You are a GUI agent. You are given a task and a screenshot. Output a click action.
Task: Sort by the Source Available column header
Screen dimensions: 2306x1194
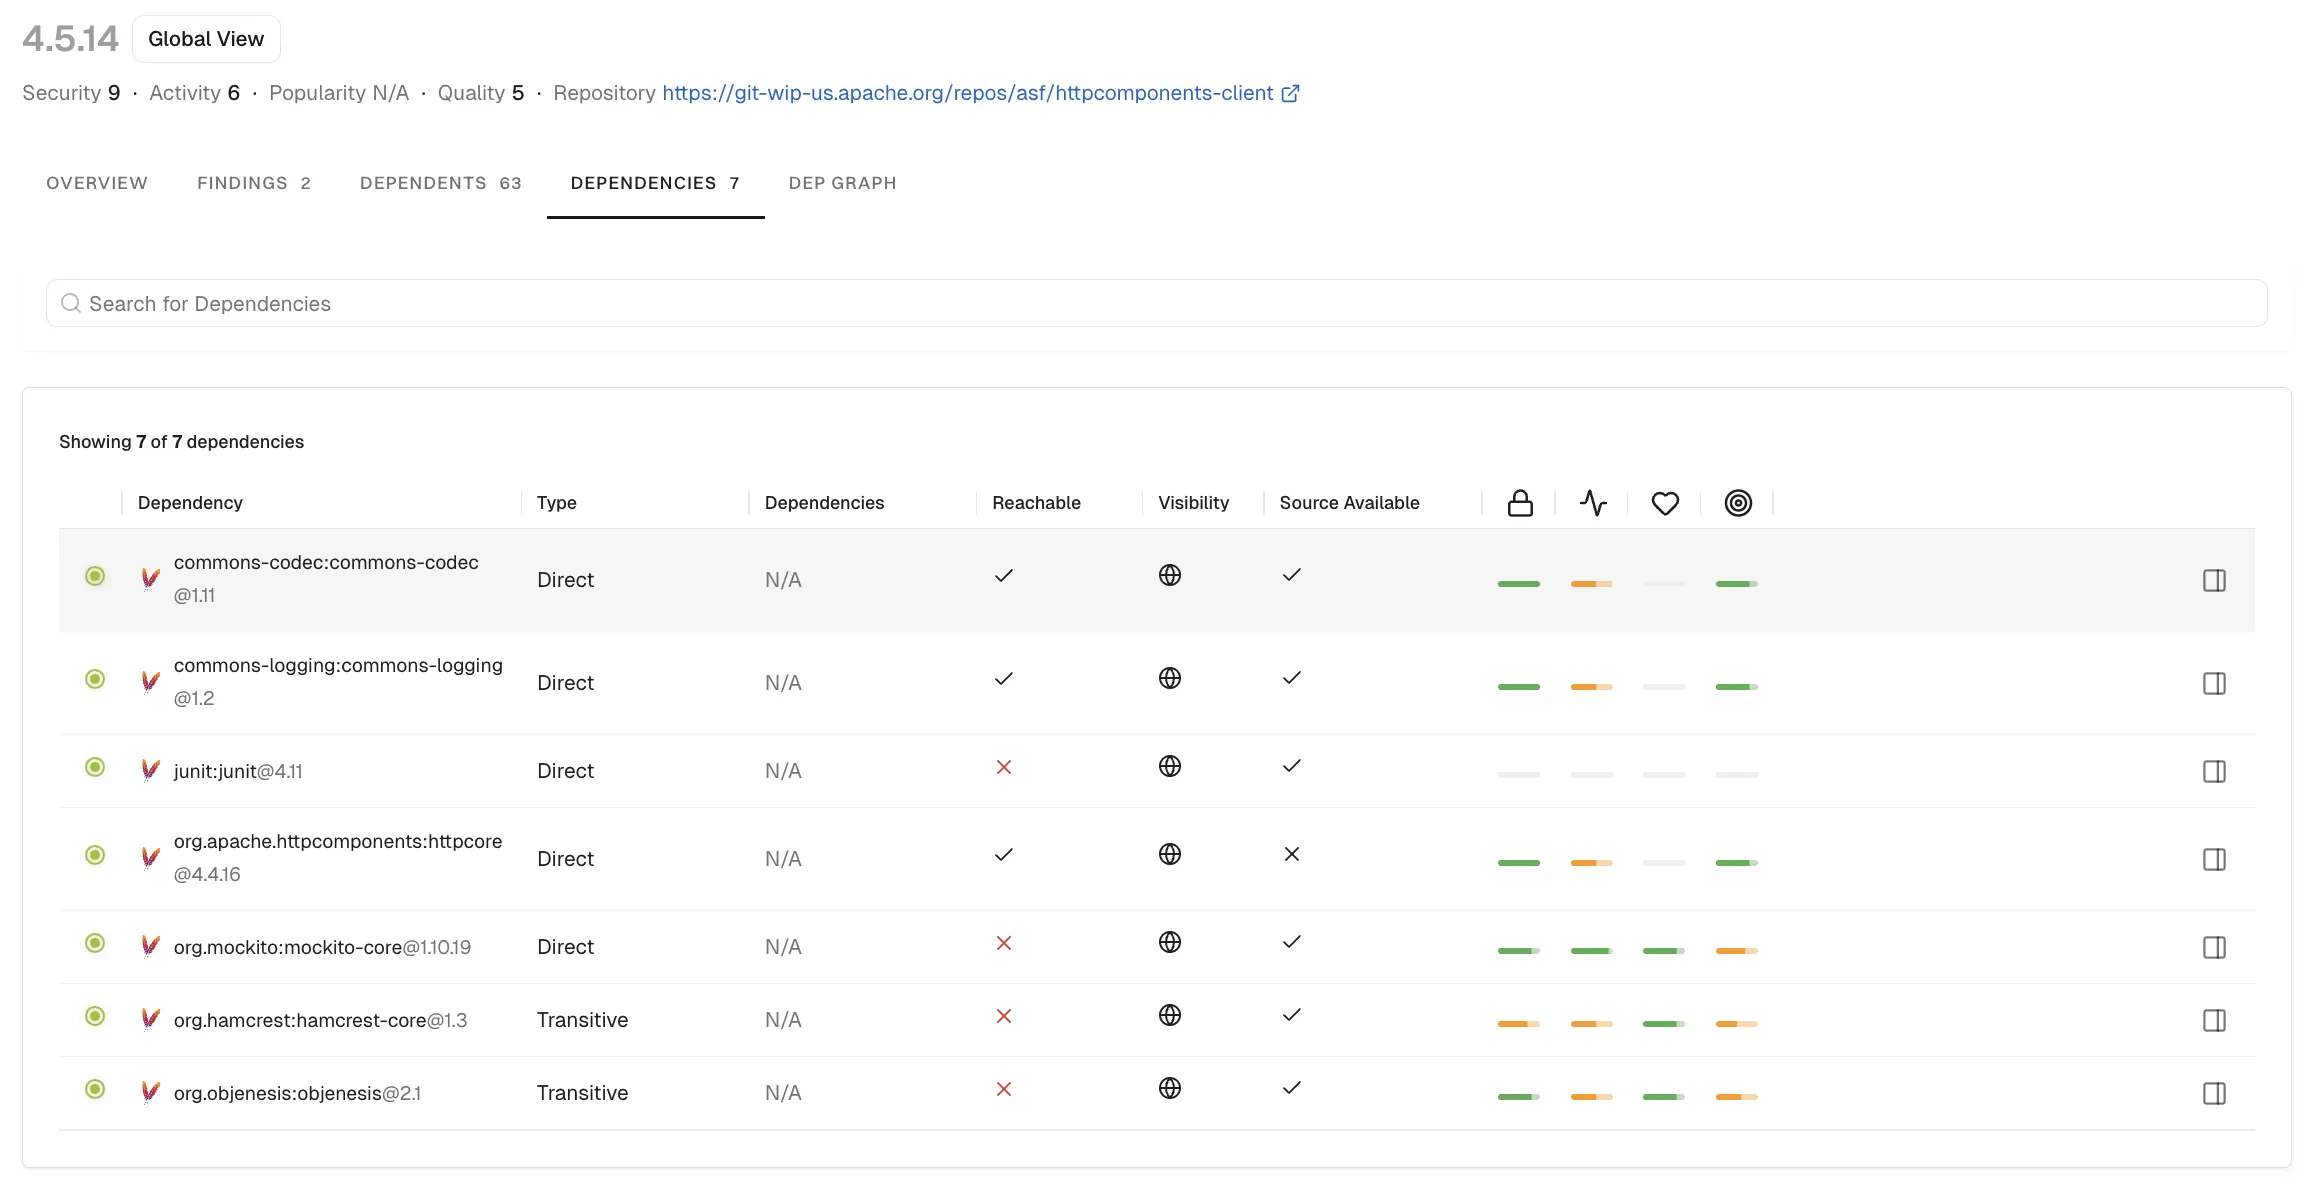1349,503
